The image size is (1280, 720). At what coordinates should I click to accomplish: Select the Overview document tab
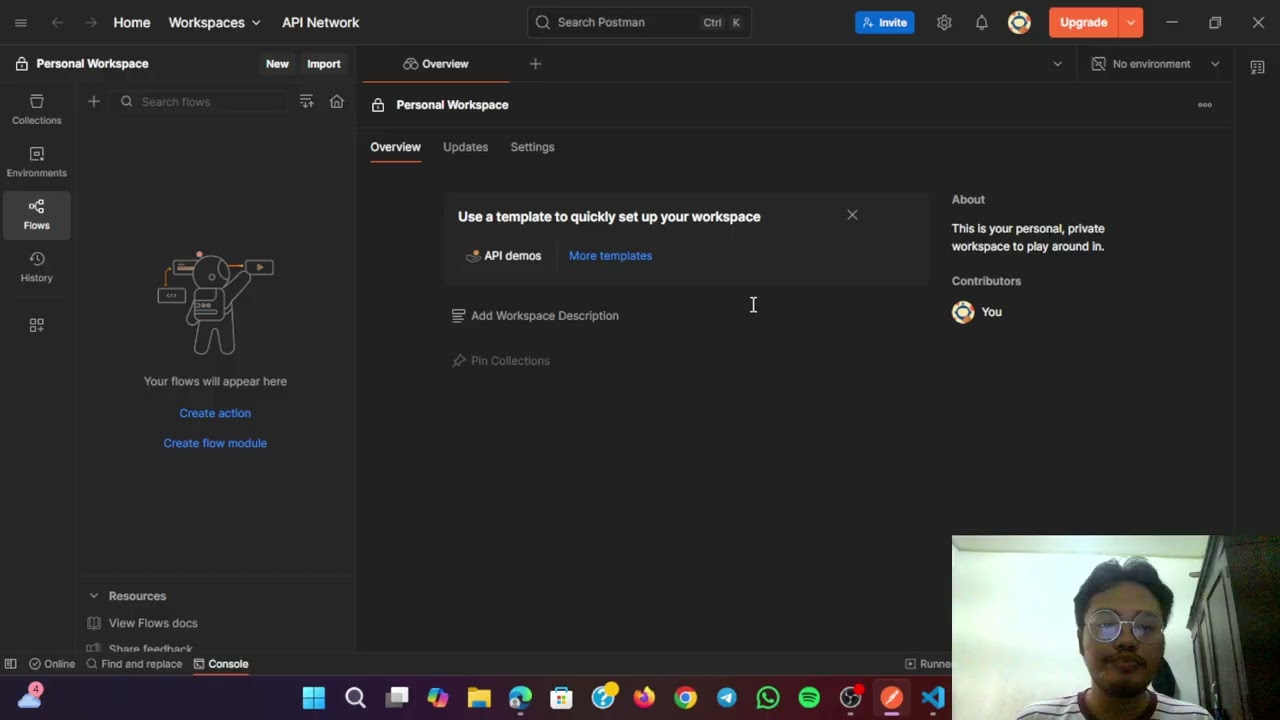436,64
